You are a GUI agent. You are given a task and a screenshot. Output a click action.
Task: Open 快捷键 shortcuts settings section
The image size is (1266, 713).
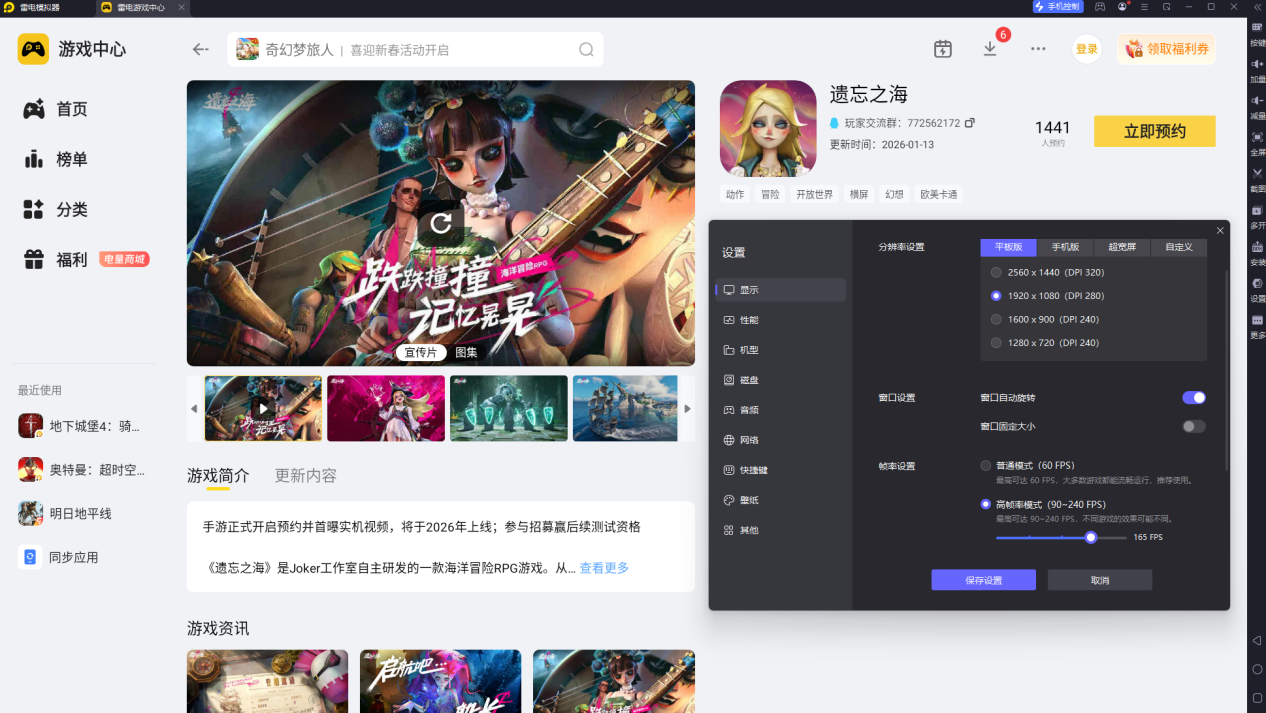pos(781,470)
